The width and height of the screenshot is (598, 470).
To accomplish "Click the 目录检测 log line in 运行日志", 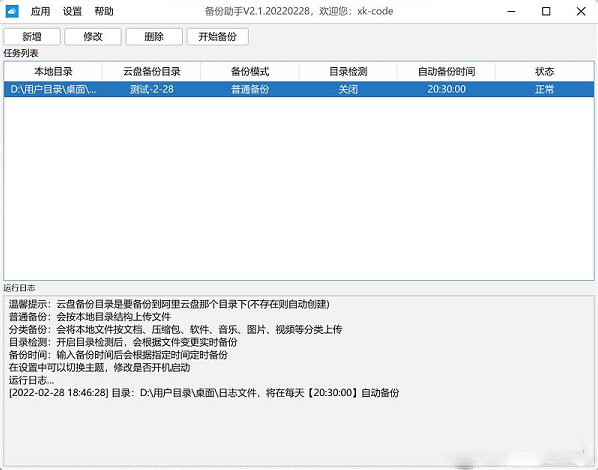I will coord(123,342).
